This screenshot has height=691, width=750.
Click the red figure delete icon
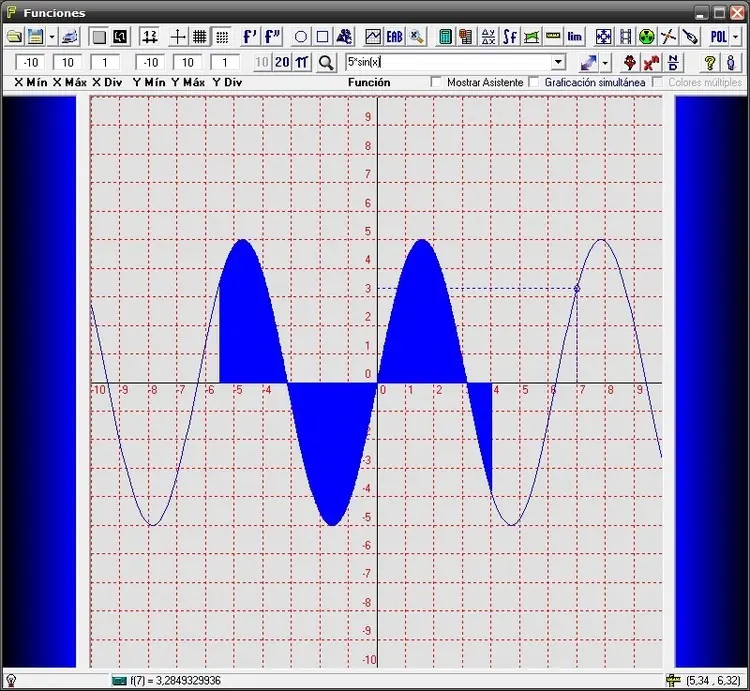pos(629,63)
